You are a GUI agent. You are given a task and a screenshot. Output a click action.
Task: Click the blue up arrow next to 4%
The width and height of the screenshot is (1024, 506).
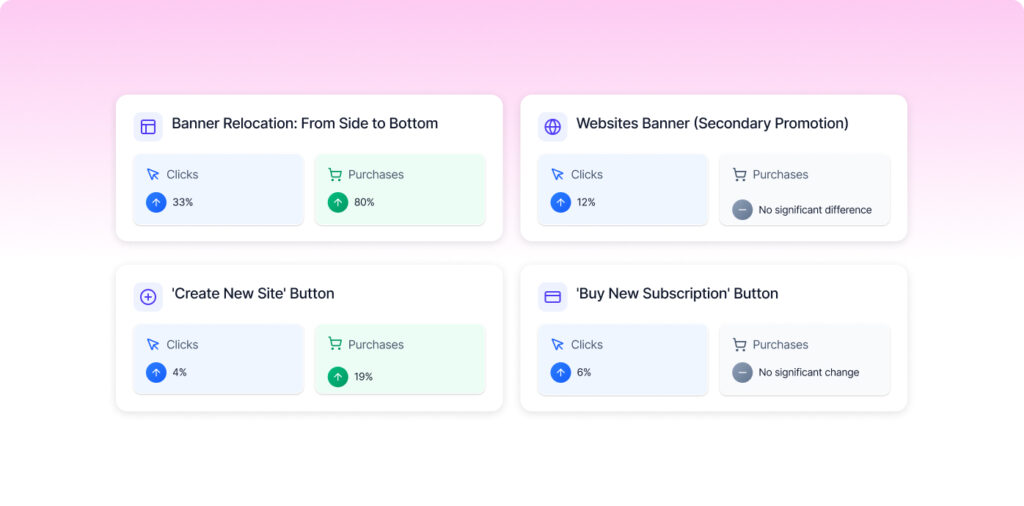(x=156, y=372)
